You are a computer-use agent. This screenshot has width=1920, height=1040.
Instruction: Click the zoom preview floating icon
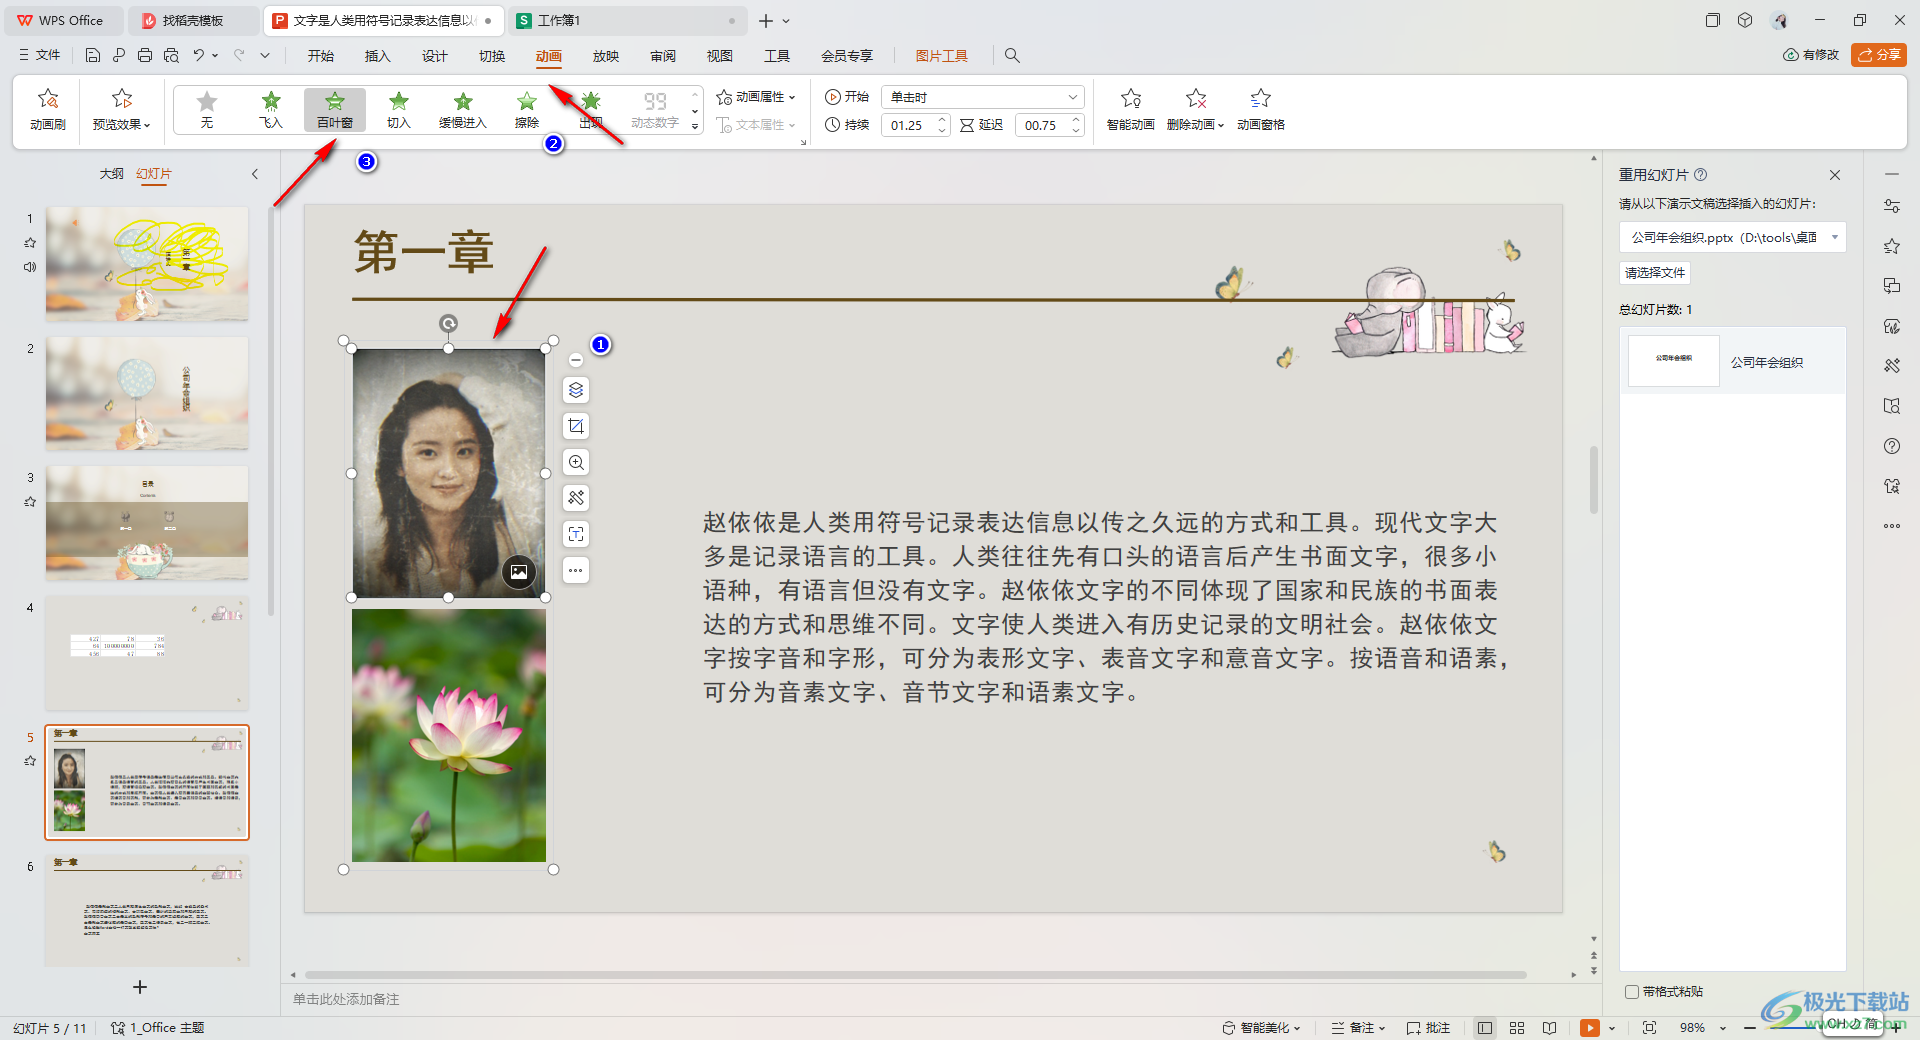coord(576,462)
